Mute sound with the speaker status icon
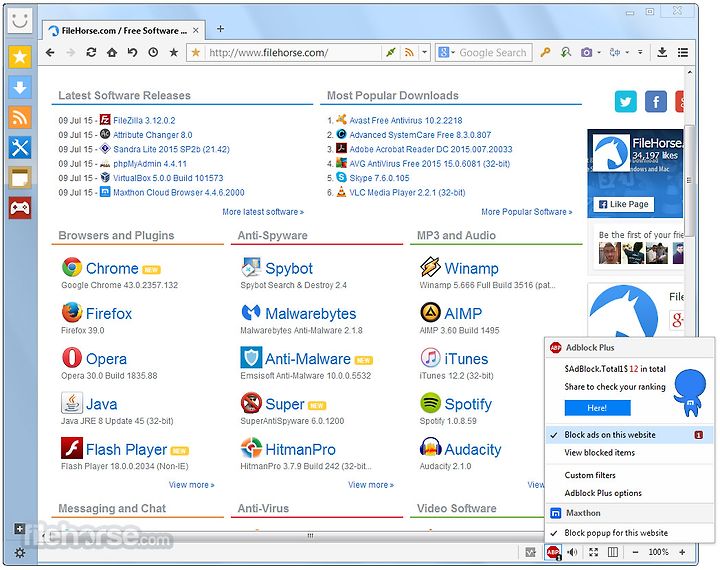720x570 pixels. (x=572, y=552)
